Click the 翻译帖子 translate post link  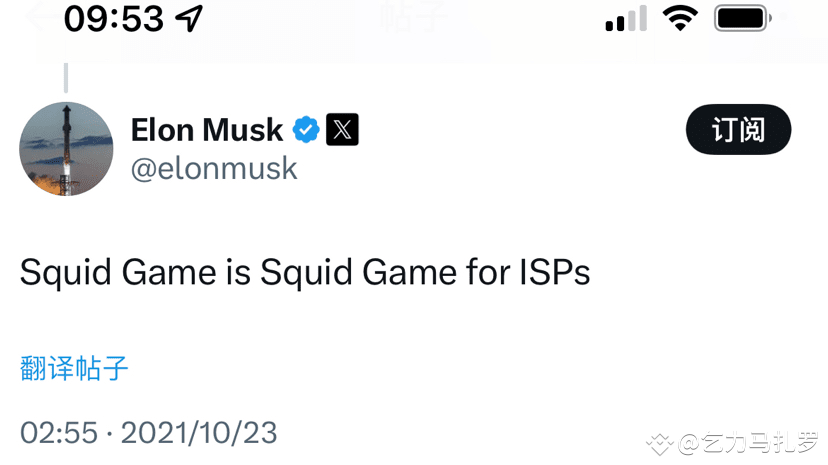pos(74,368)
